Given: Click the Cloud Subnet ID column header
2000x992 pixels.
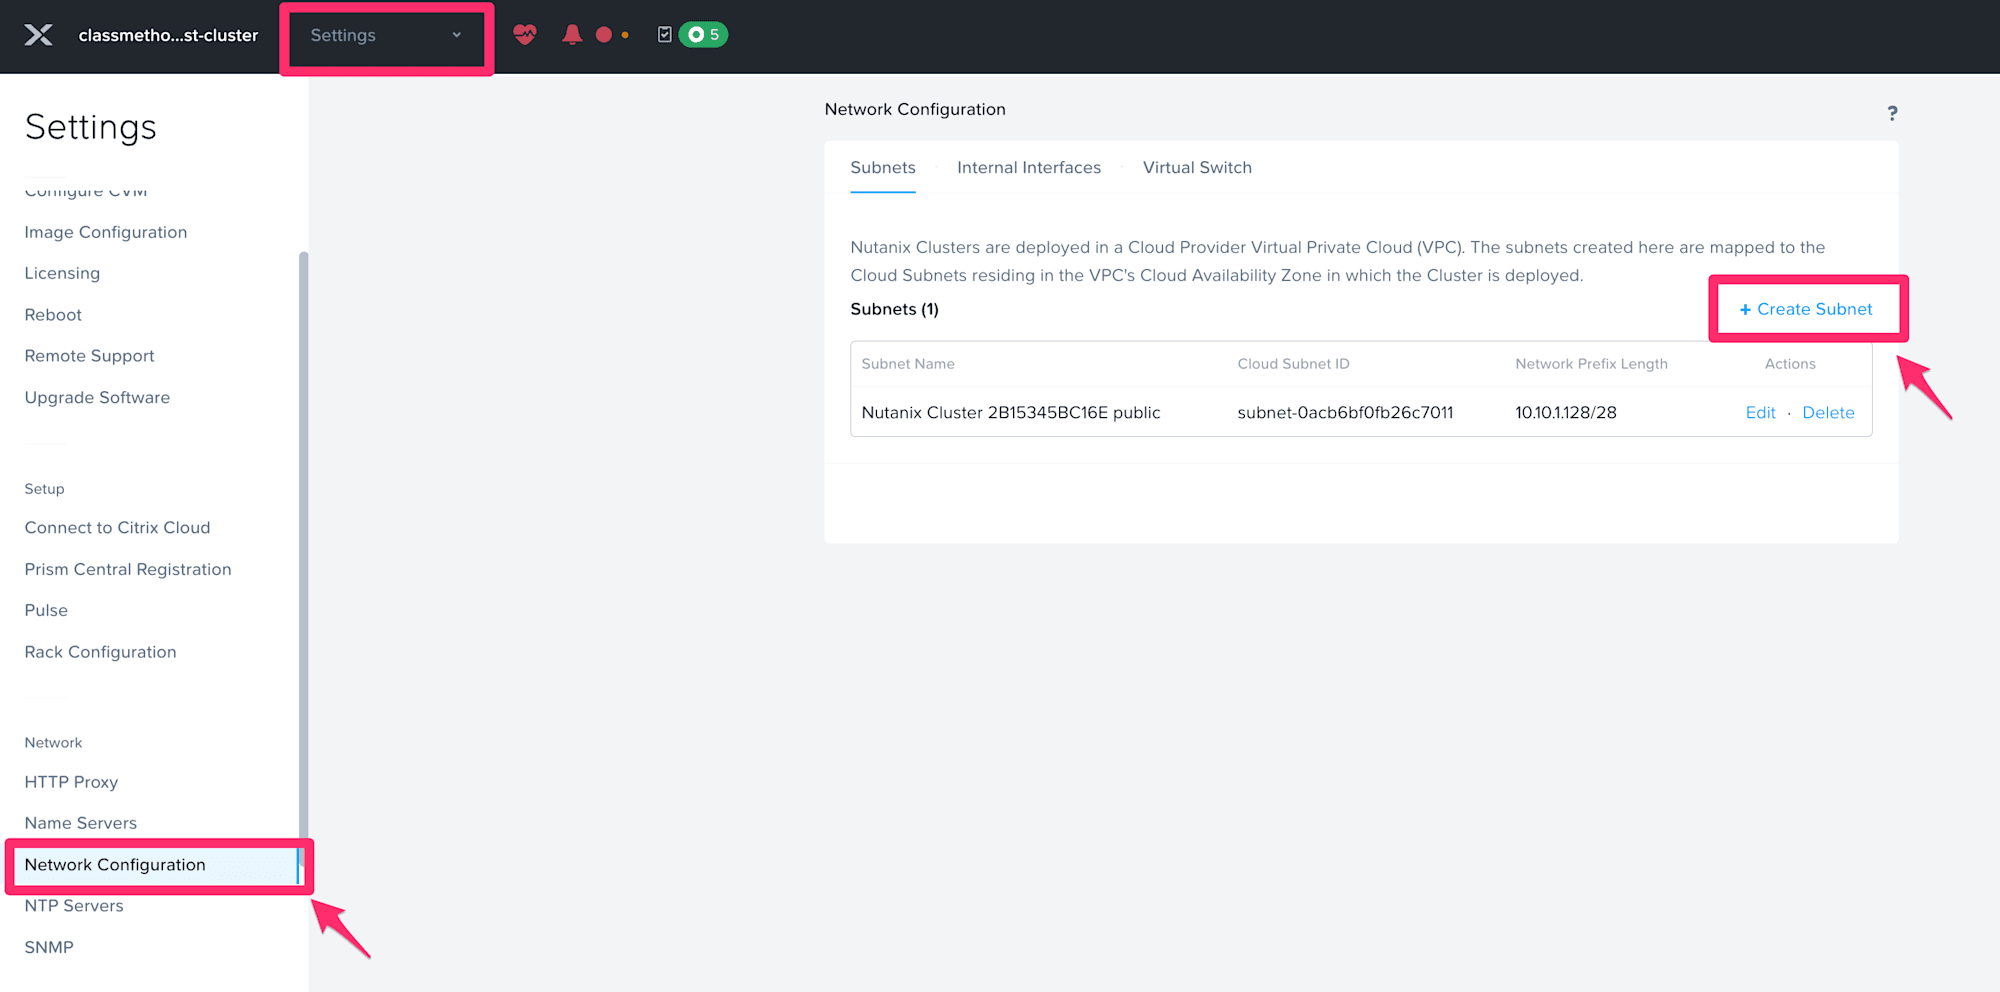Looking at the screenshot, I should pos(1293,364).
